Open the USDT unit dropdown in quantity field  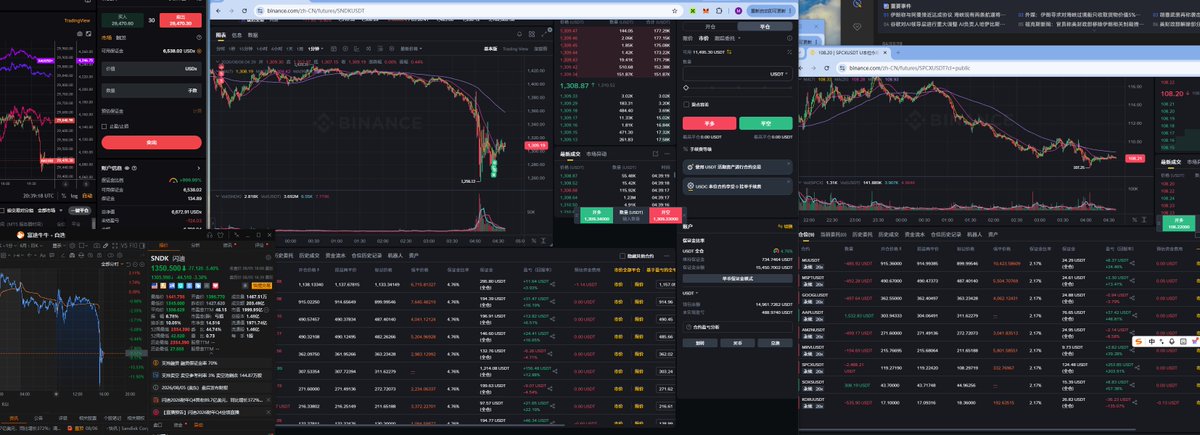point(779,74)
